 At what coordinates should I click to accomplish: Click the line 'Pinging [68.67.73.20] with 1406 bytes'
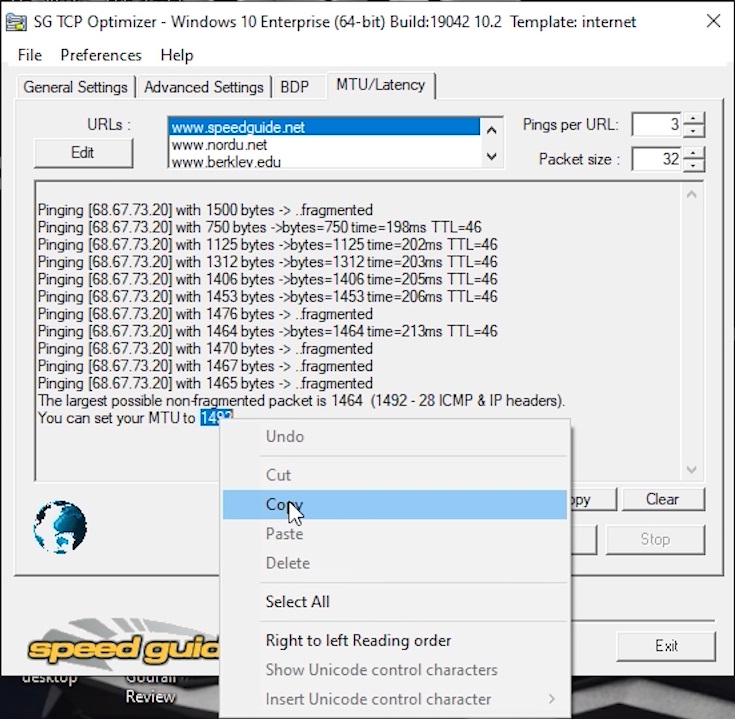pos(268,279)
